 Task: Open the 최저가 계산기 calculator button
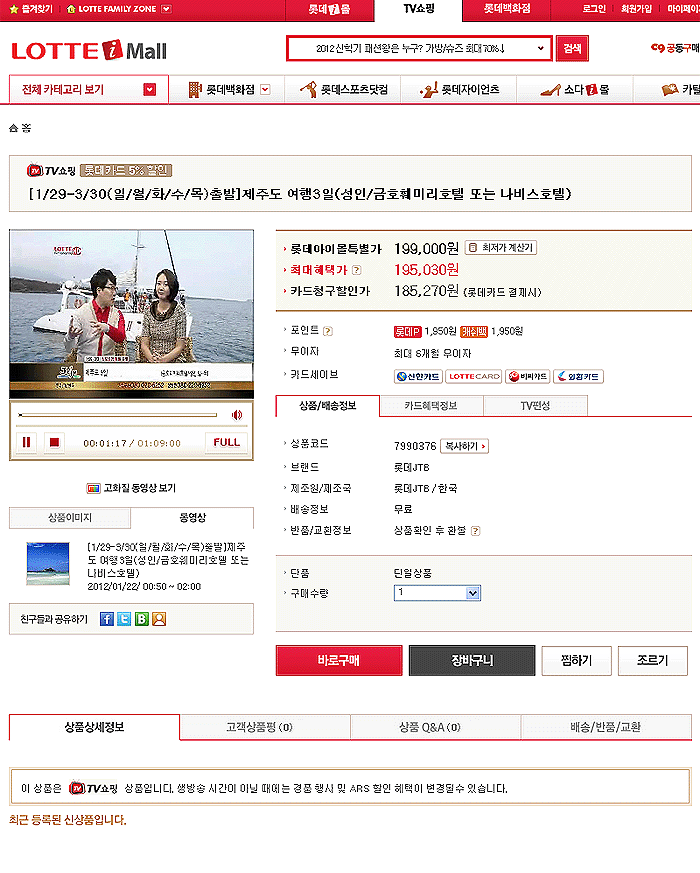pyautogui.click(x=501, y=248)
